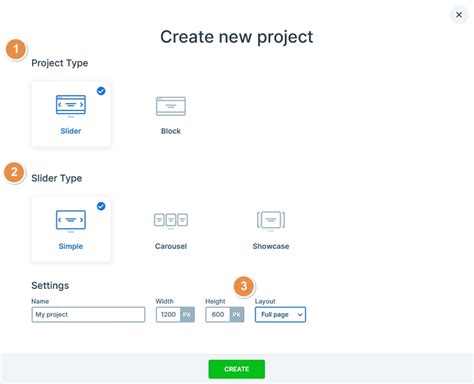Screen dimensions: 474x384
Task: Close the Create new project dialog
Action: (x=459, y=15)
